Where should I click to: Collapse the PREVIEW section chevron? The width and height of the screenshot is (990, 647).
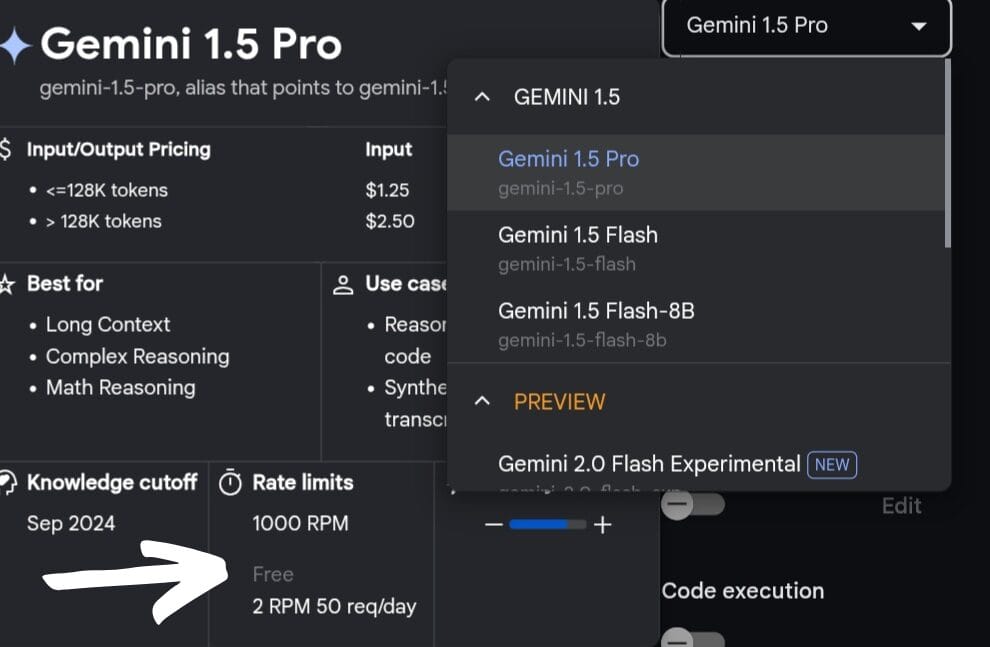(482, 402)
